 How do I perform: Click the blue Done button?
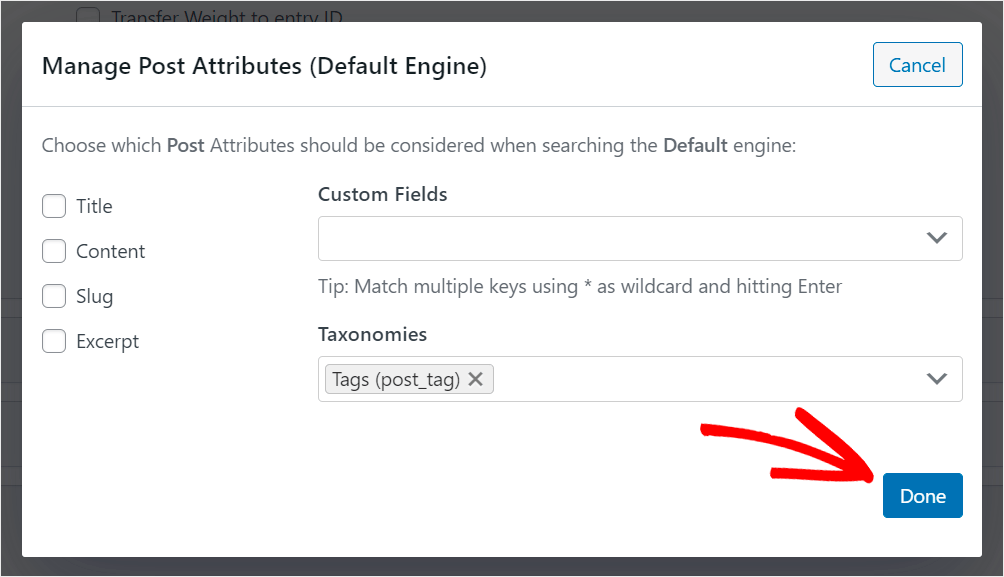click(923, 496)
